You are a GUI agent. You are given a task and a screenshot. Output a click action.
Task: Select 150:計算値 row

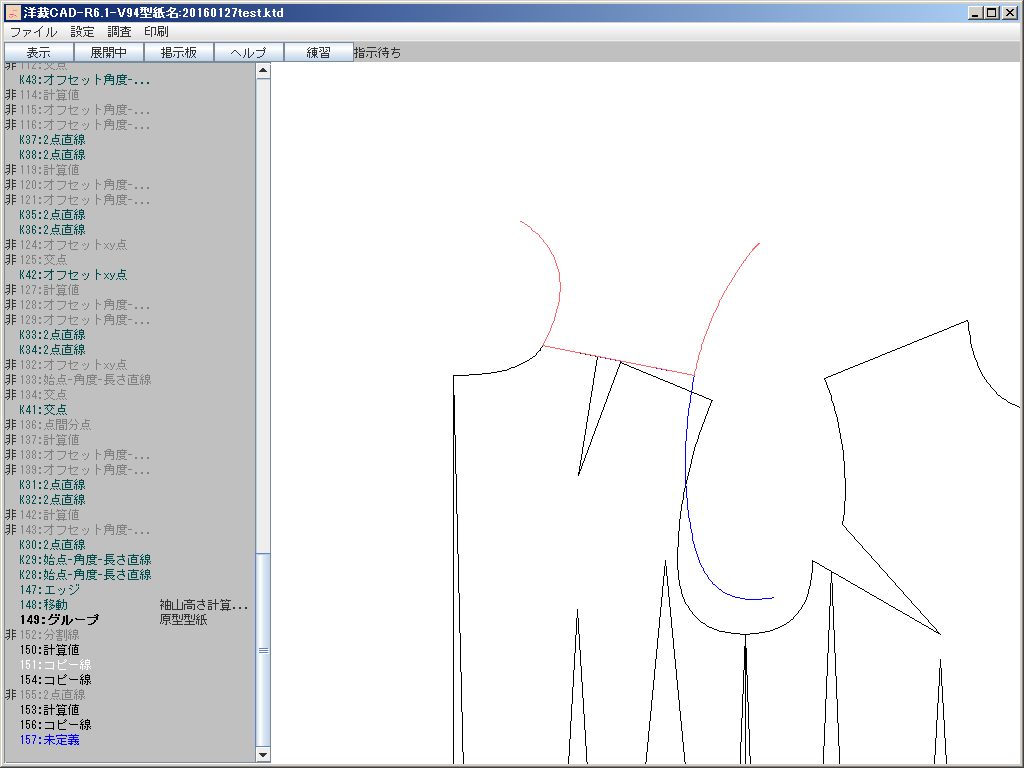click(49, 650)
